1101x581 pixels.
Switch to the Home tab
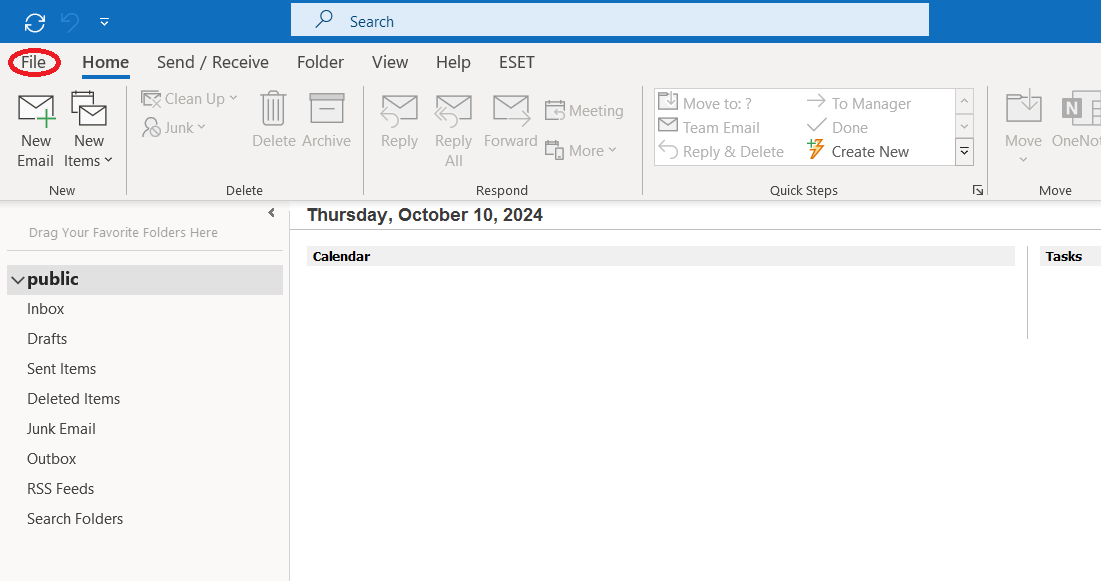[x=105, y=63]
